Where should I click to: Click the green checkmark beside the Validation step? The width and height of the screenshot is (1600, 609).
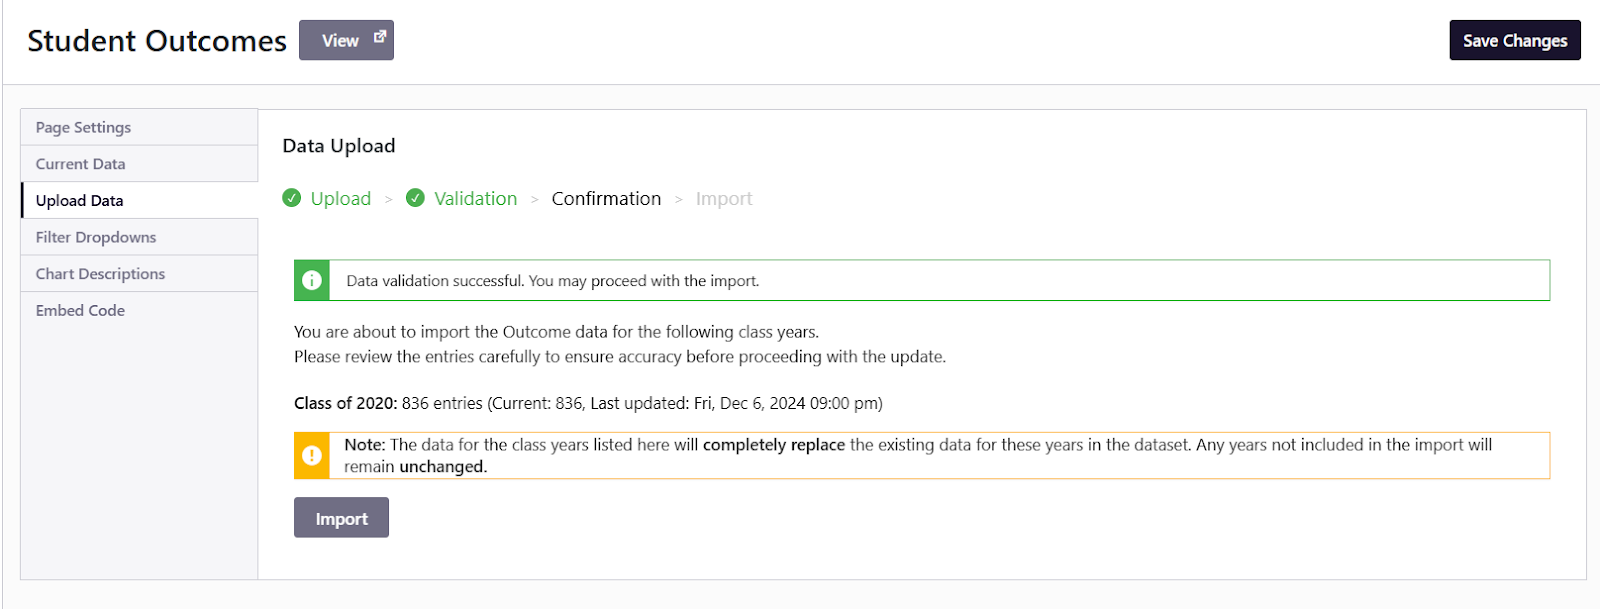click(x=415, y=198)
